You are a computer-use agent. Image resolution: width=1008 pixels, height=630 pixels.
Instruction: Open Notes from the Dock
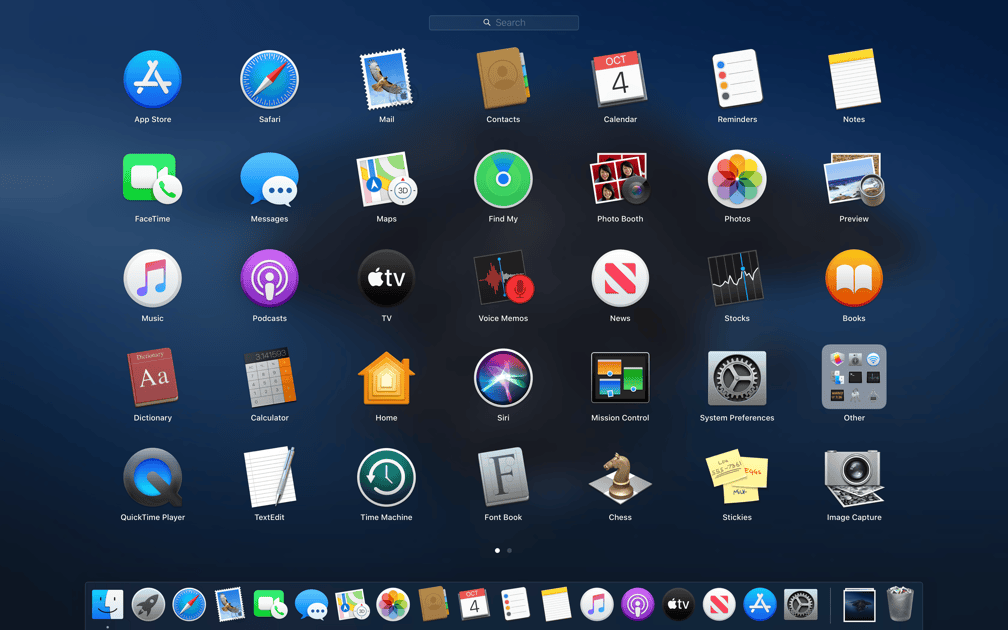[555, 604]
